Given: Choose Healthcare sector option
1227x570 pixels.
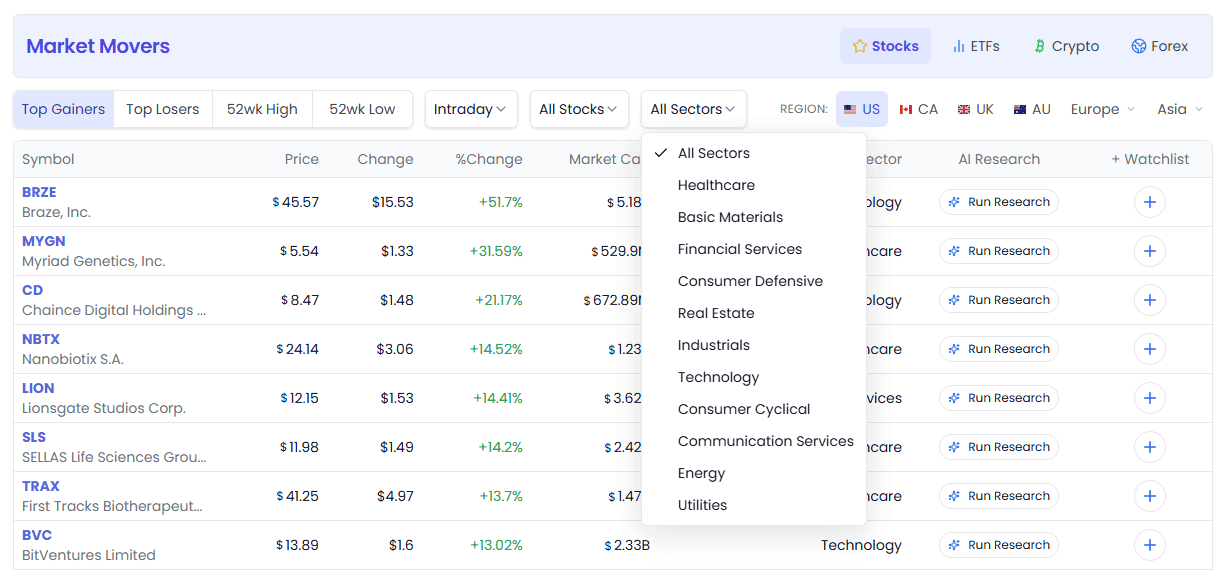Looking at the screenshot, I should coord(754,185).
